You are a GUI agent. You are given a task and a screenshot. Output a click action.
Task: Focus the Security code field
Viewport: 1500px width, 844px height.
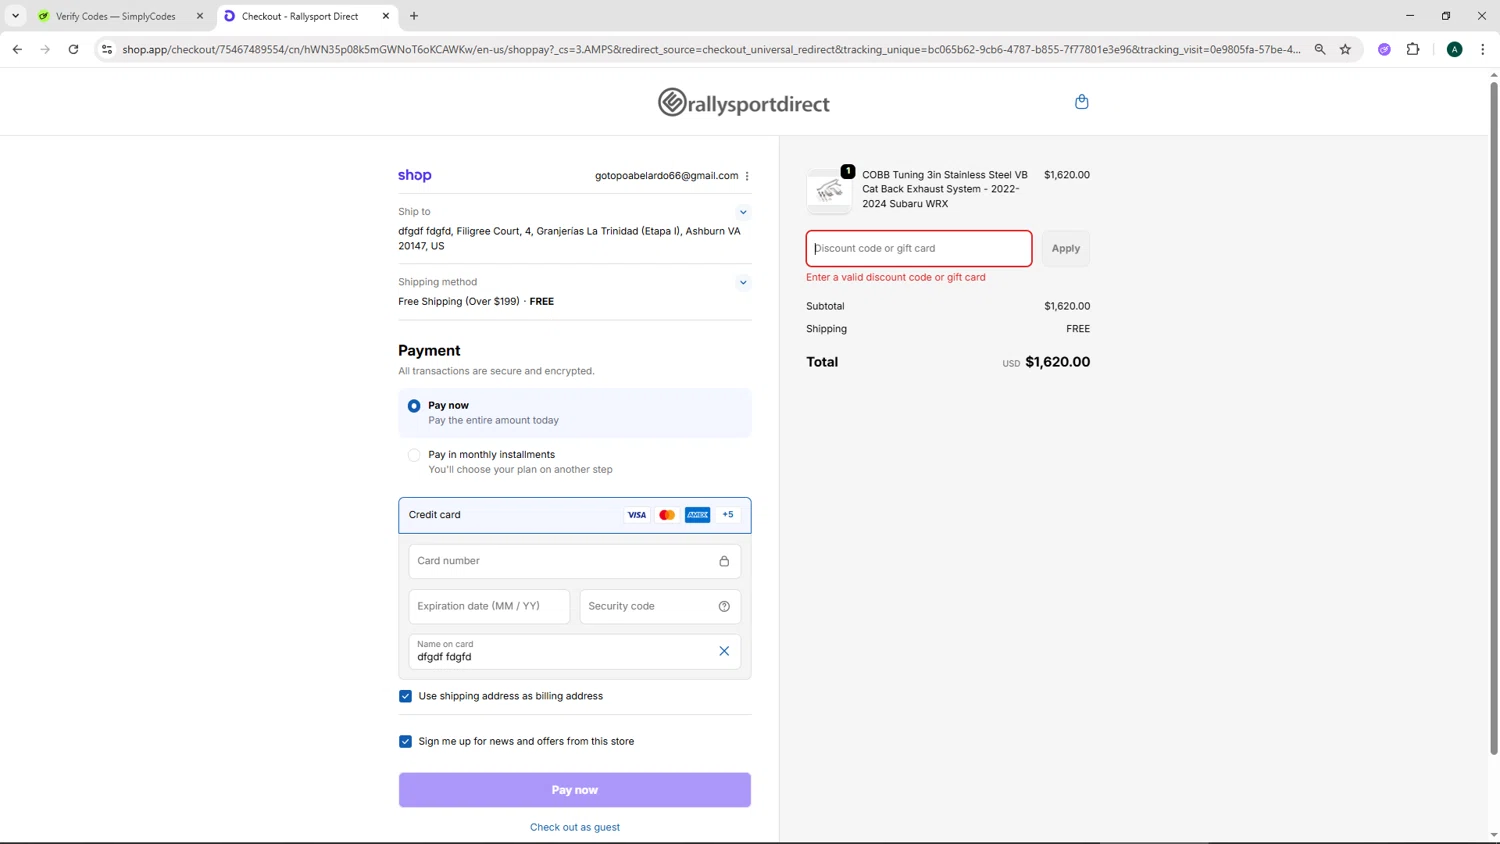(660, 606)
